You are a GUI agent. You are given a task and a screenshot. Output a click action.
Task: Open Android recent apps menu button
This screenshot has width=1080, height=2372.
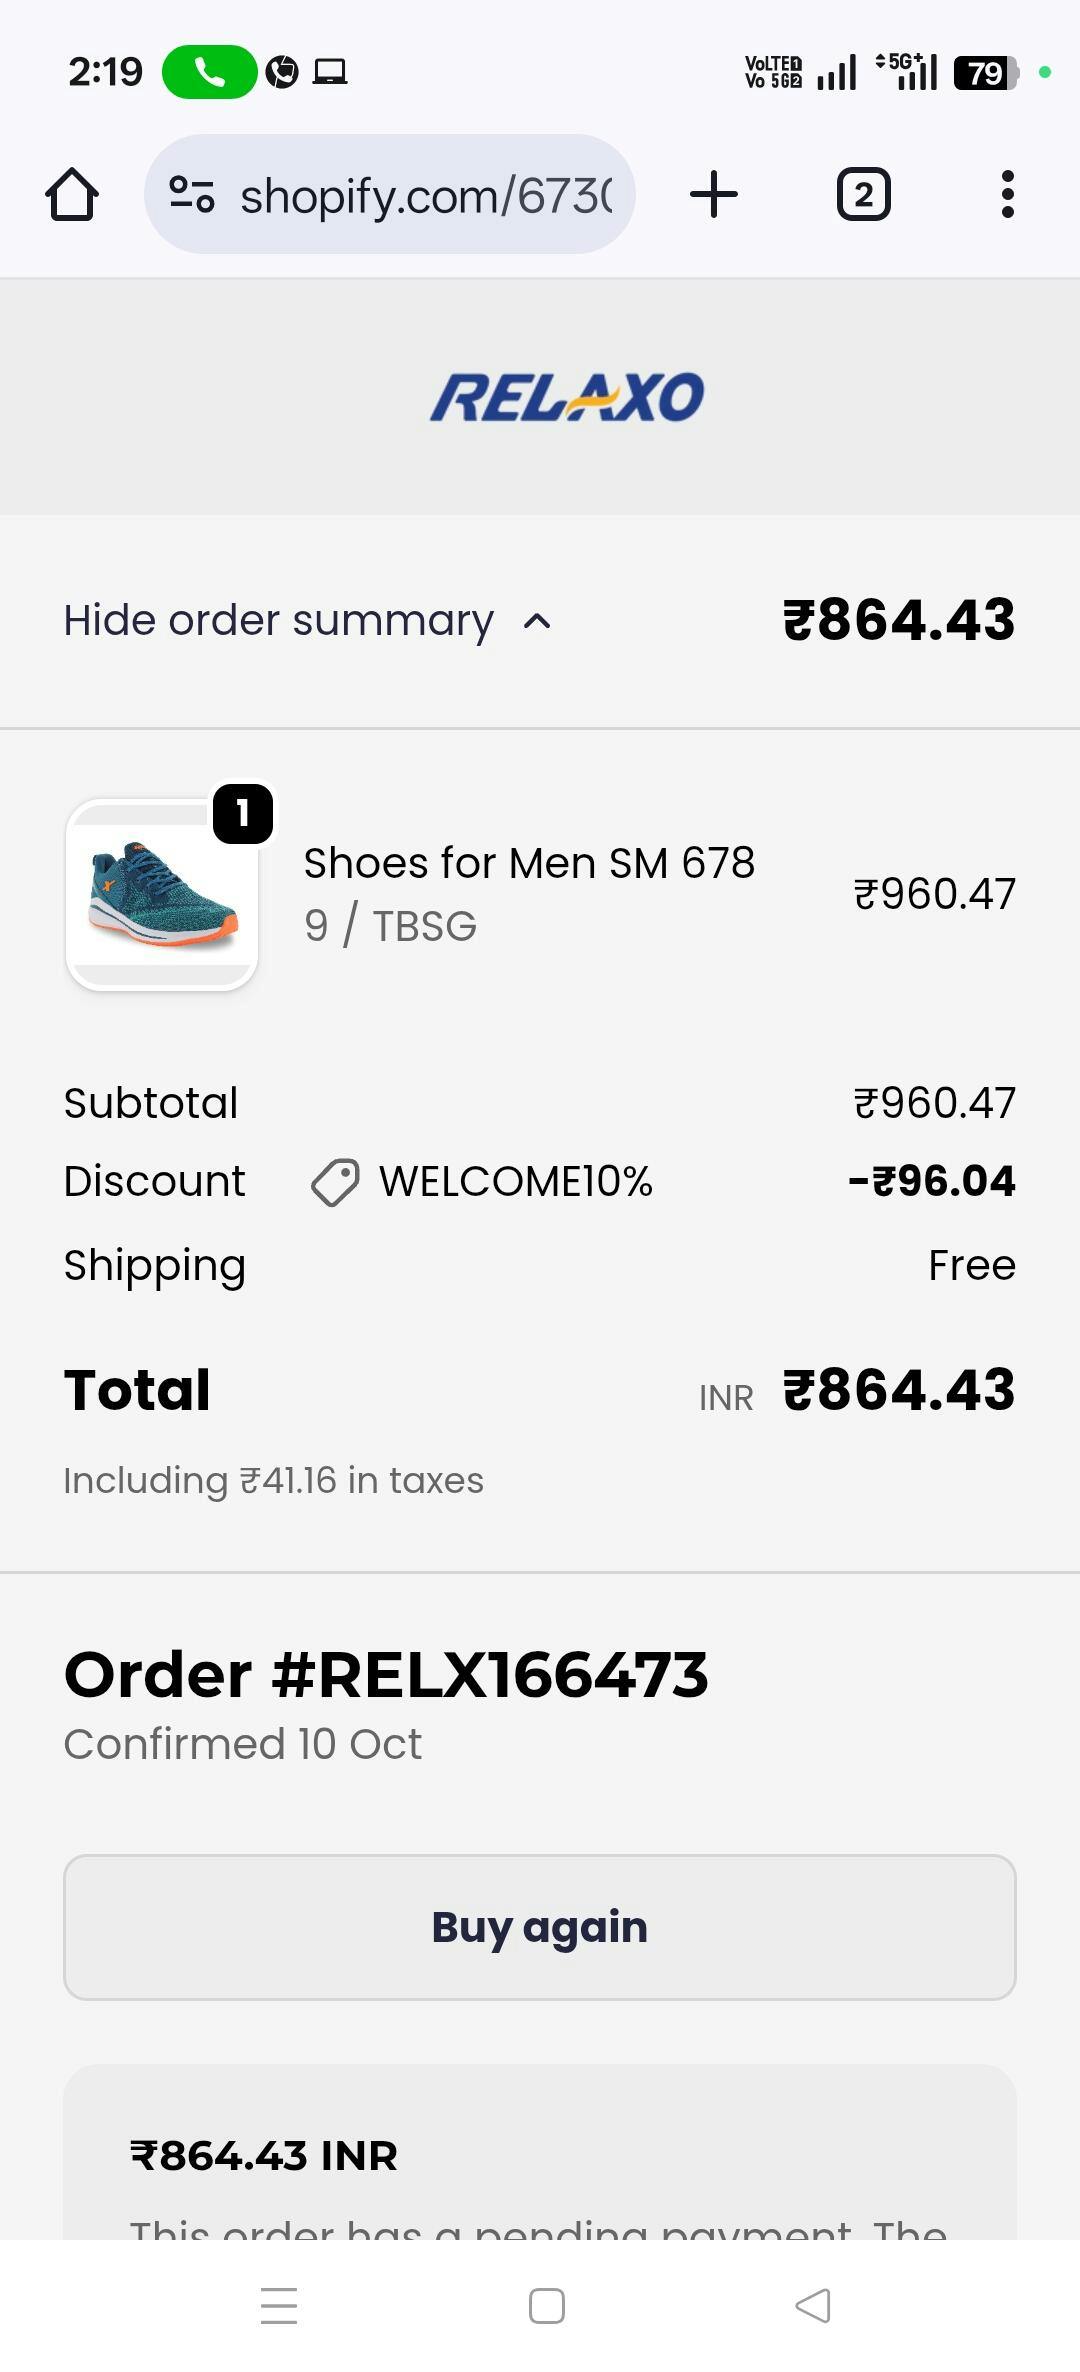279,2305
